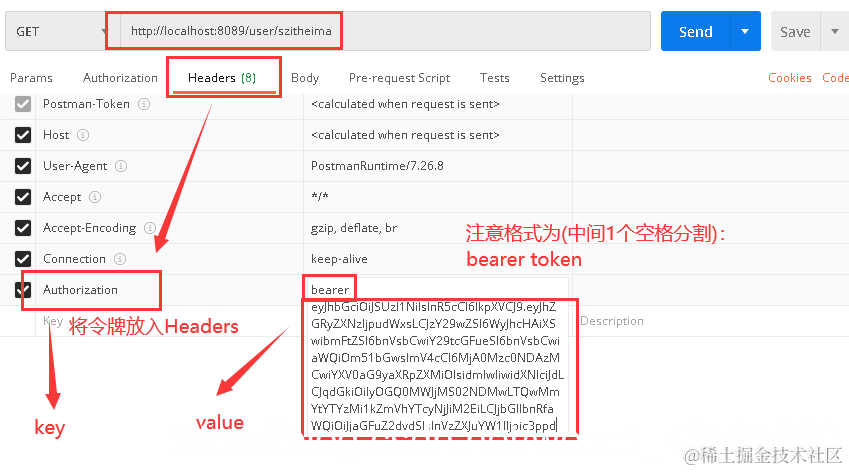Show info icon beside Host
849x472 pixels.
83,135
